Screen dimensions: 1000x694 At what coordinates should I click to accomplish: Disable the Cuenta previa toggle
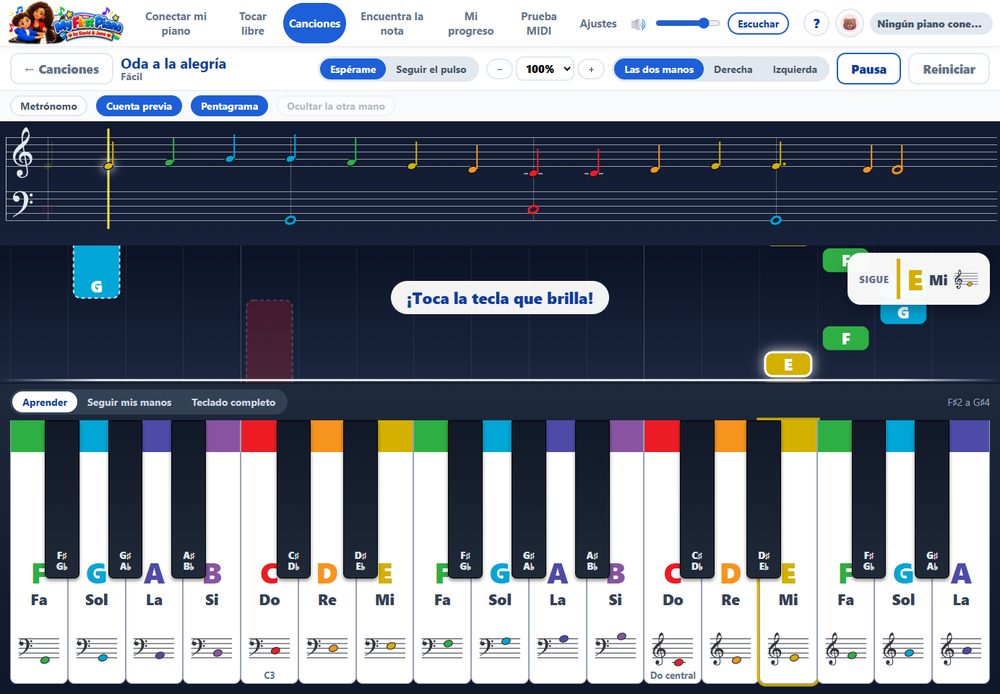pyautogui.click(x=139, y=106)
